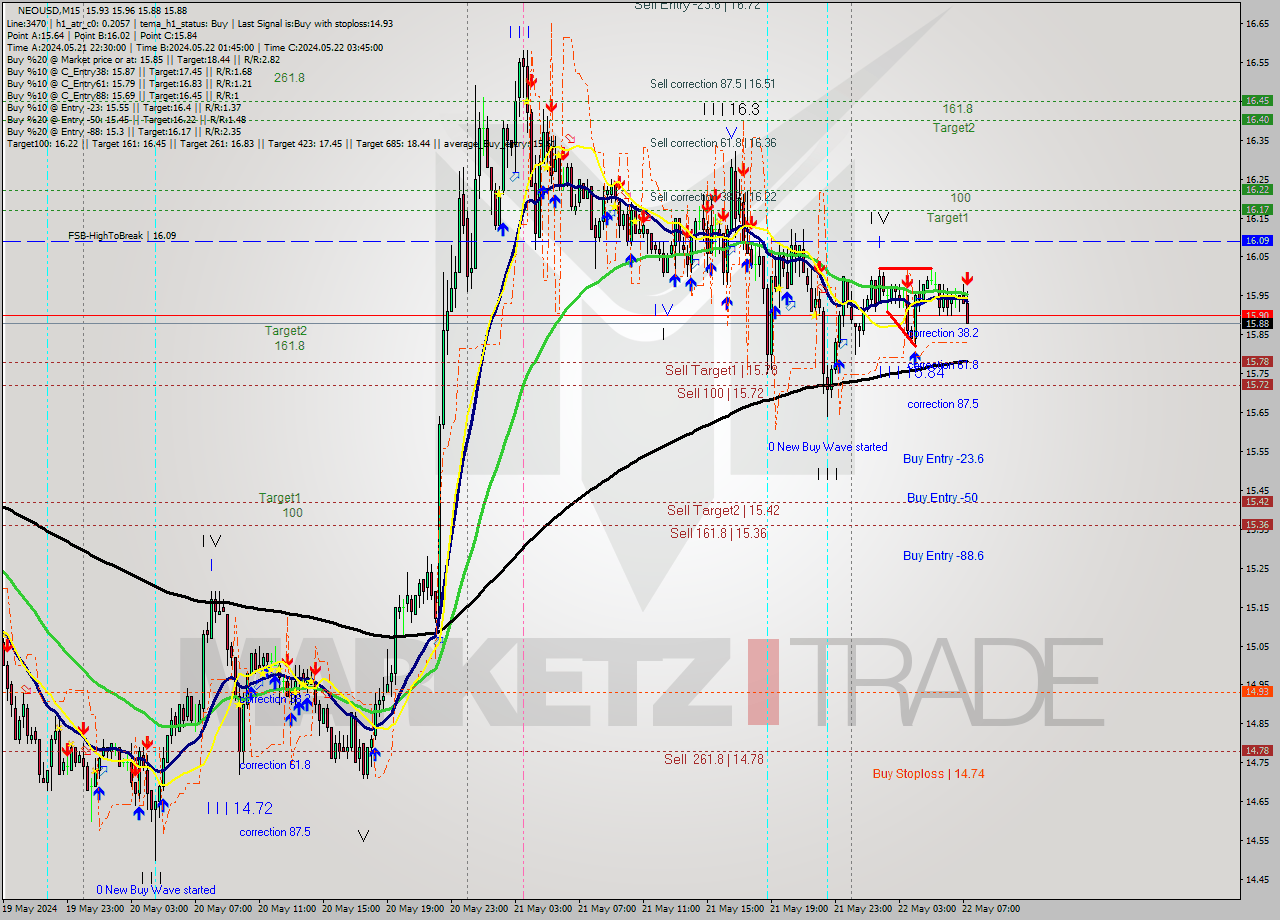
Task: Select the FSB-HighToBreak | 16.09 label
Action: (x=122, y=236)
